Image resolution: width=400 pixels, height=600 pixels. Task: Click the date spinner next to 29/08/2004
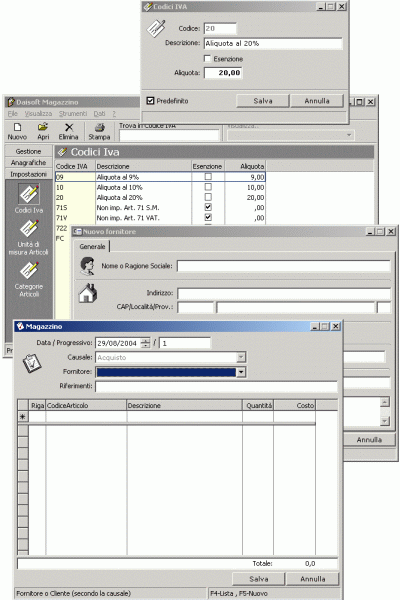pos(145,343)
